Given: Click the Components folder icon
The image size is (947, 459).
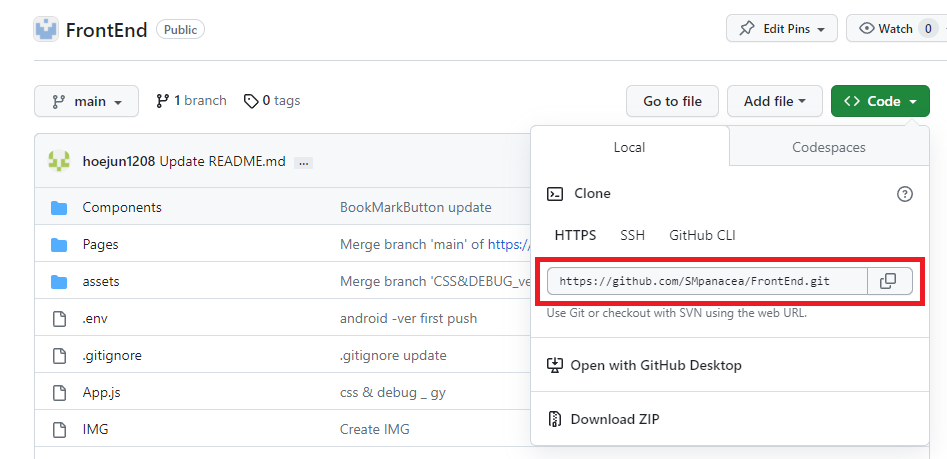Looking at the screenshot, I should pos(59,208).
